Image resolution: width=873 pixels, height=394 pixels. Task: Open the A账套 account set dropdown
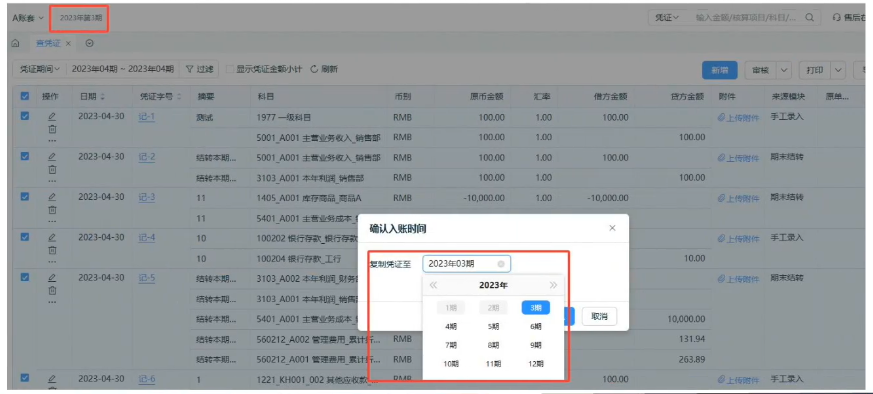pos(28,18)
